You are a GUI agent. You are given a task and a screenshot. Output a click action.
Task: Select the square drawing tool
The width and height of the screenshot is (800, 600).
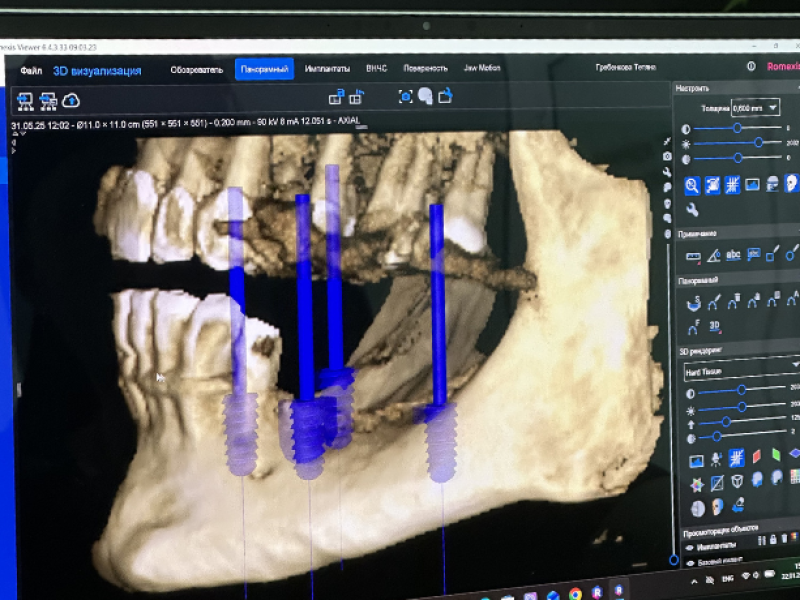pos(772,254)
